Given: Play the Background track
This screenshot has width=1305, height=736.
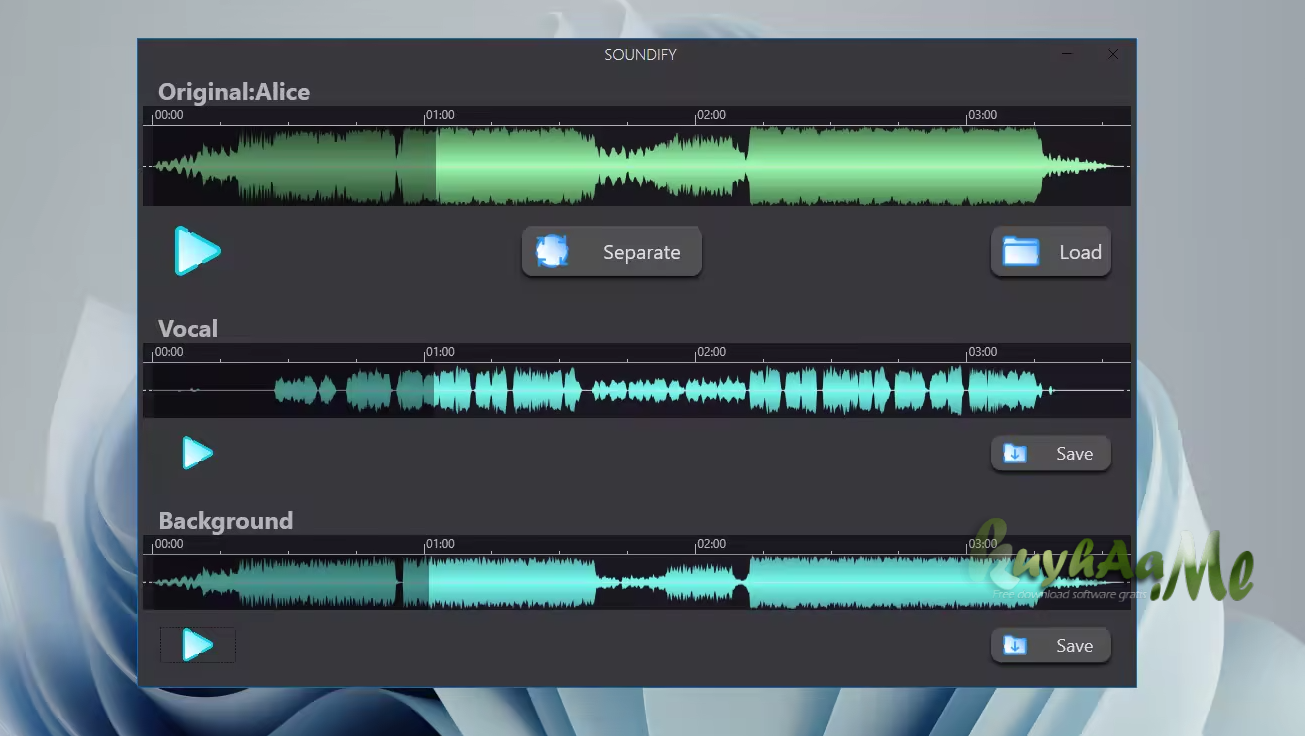Looking at the screenshot, I should [197, 645].
